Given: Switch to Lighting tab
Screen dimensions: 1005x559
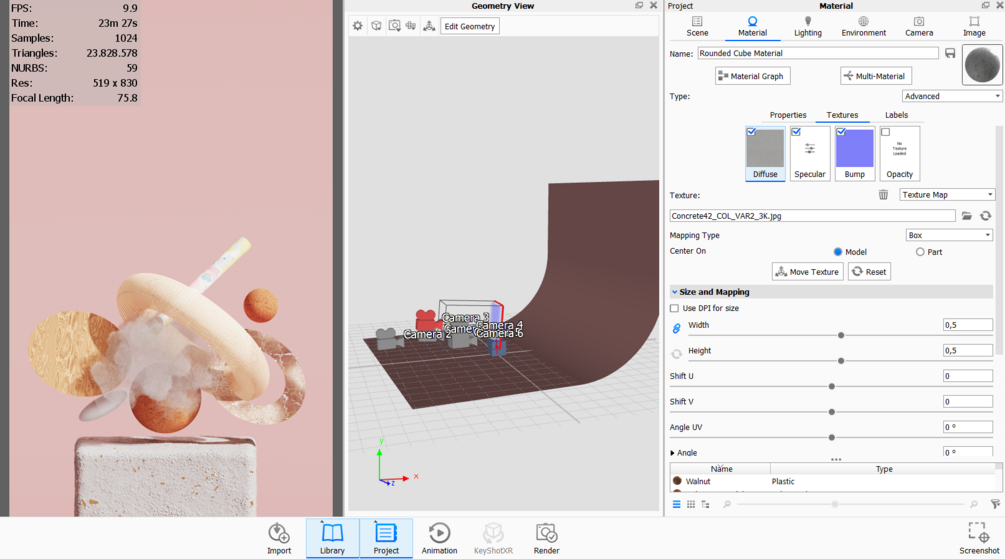Looking at the screenshot, I should (x=808, y=26).
